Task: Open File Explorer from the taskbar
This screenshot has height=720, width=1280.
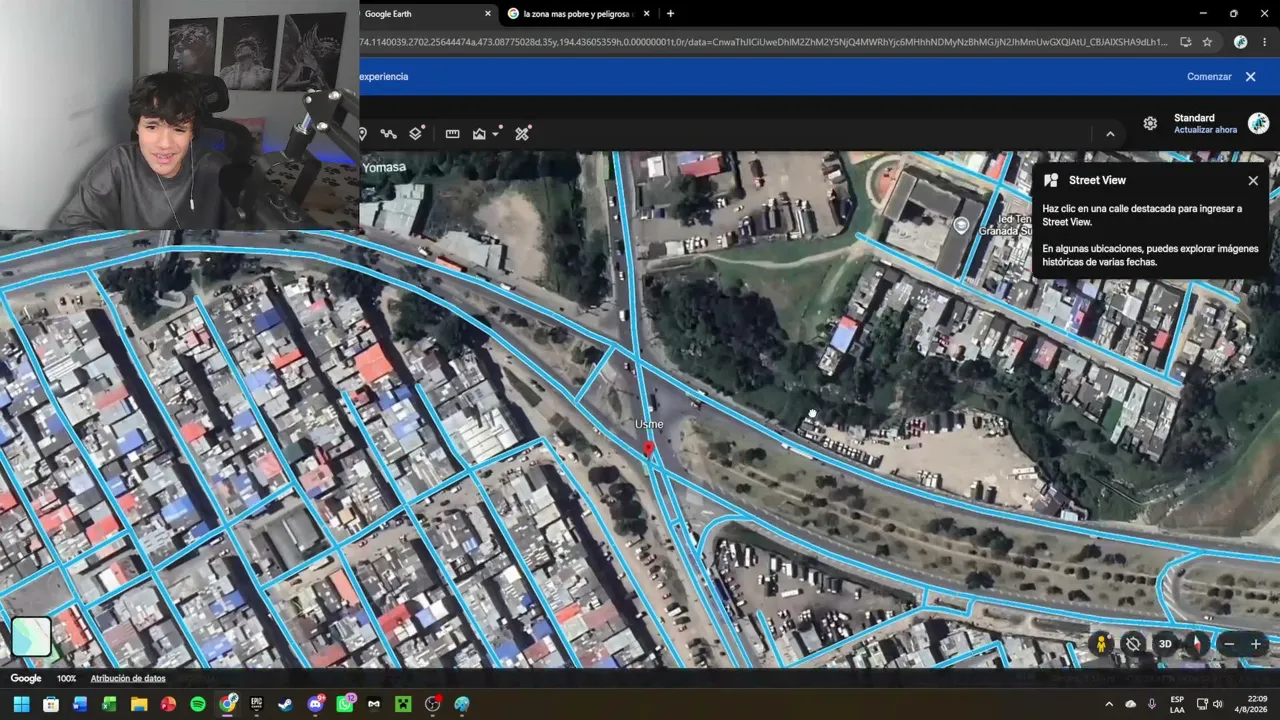Action: point(139,704)
